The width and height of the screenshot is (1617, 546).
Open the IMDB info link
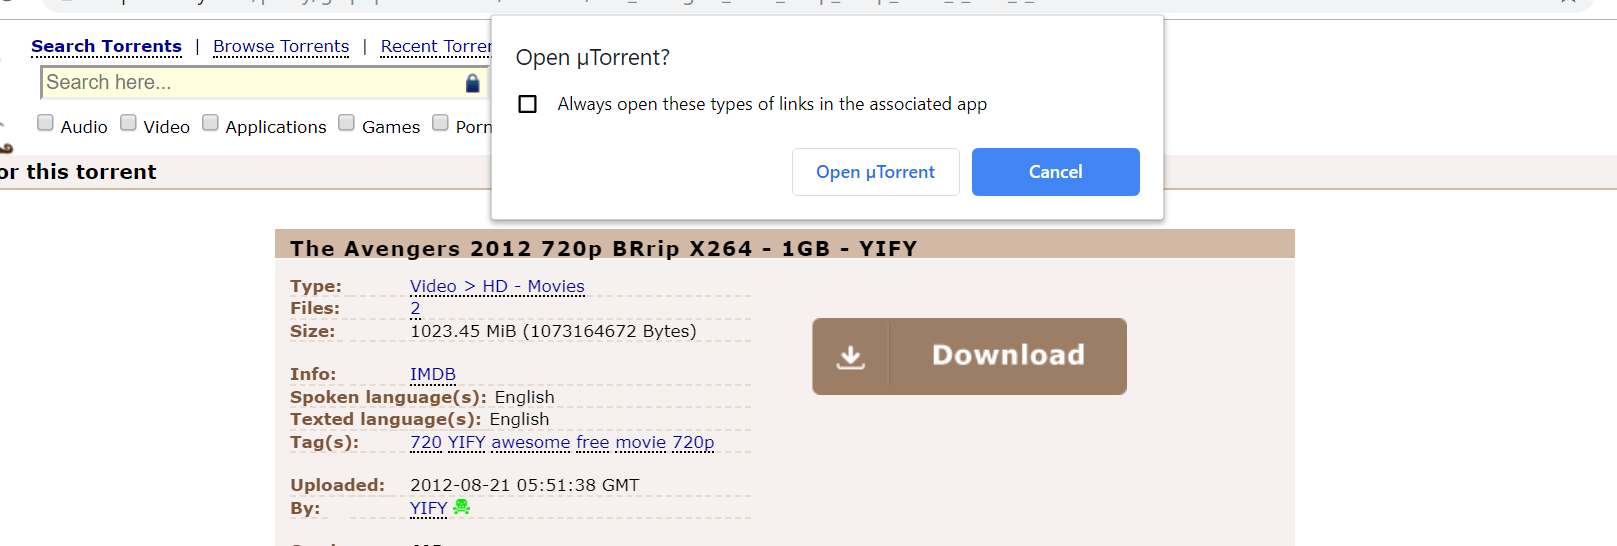433,374
